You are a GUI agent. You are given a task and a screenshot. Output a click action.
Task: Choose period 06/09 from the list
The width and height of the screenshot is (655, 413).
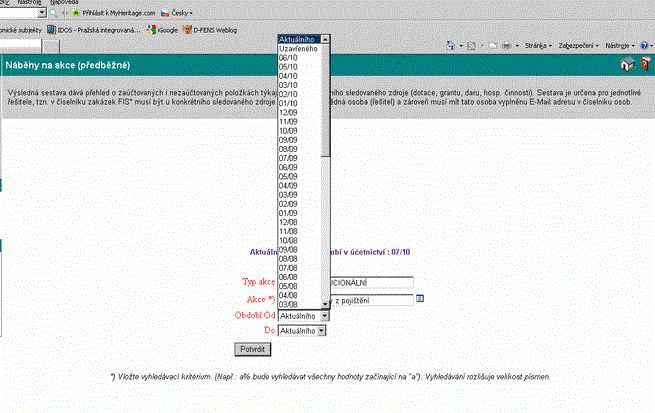300,167
